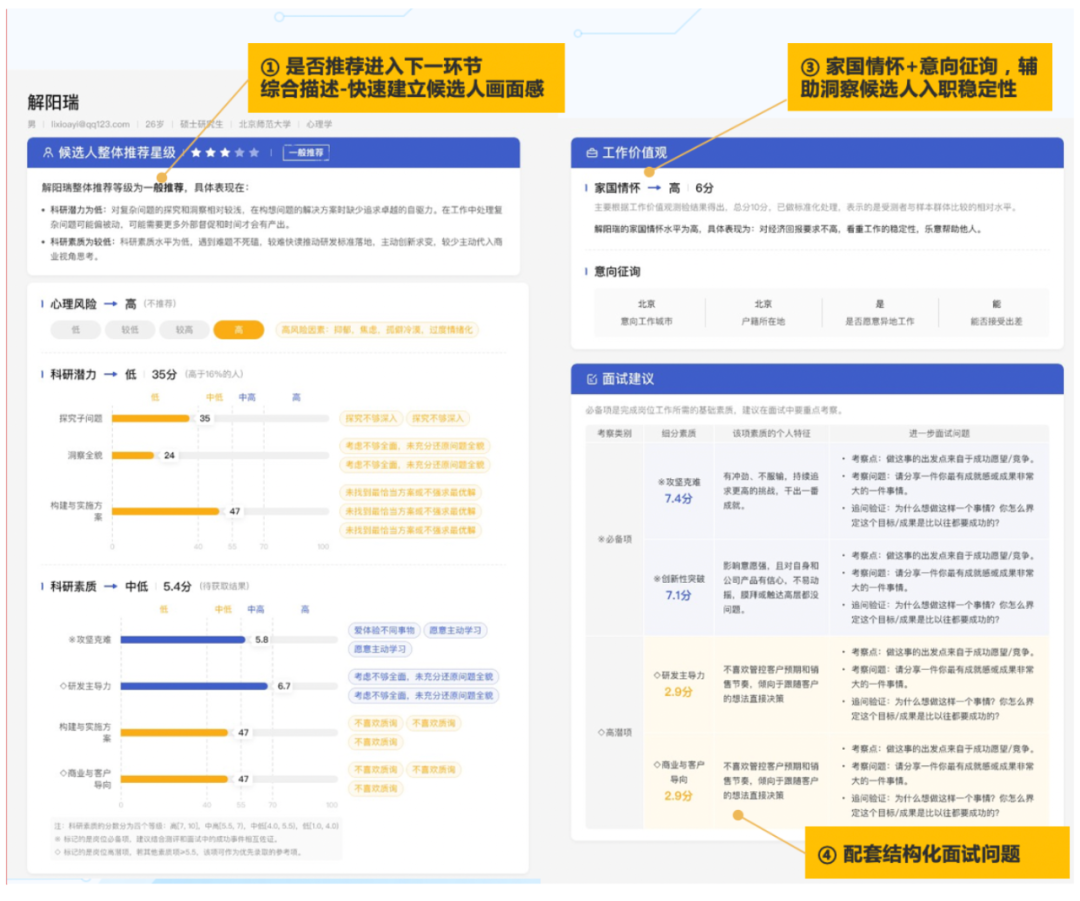Click the edit icon beside 面试建议

[590, 379]
